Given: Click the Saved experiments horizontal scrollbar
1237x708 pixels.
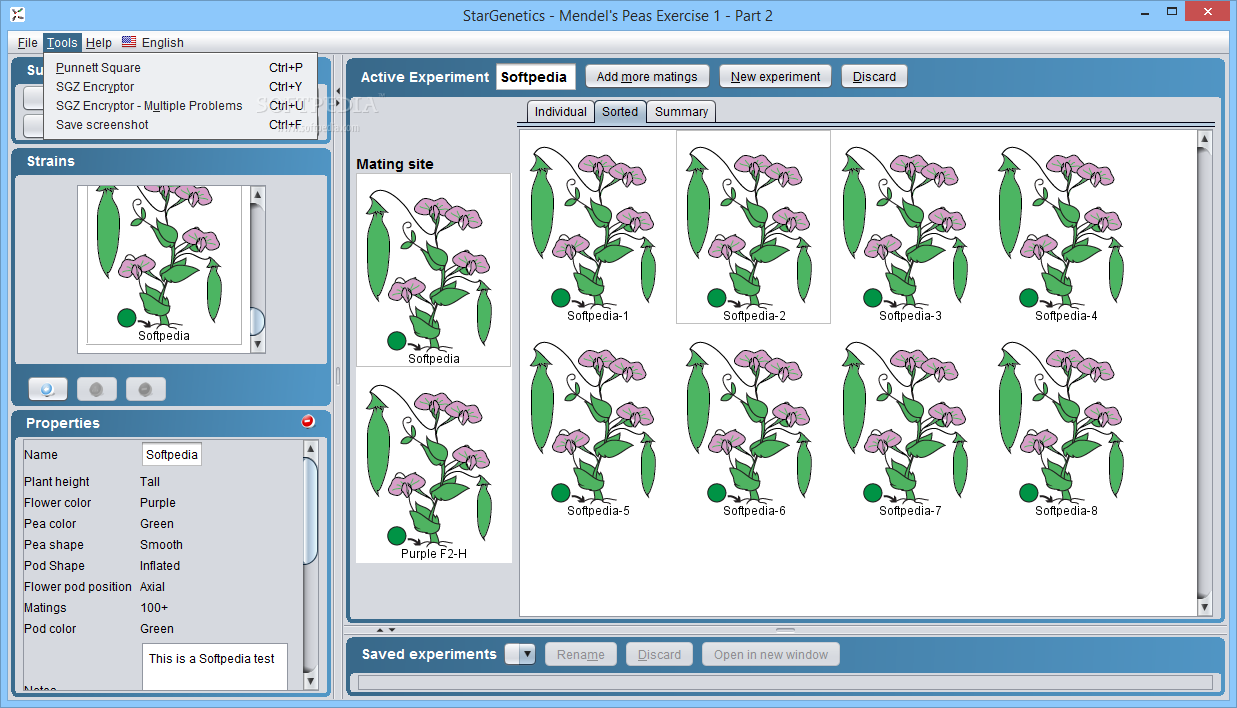Looking at the screenshot, I should (x=785, y=682).
